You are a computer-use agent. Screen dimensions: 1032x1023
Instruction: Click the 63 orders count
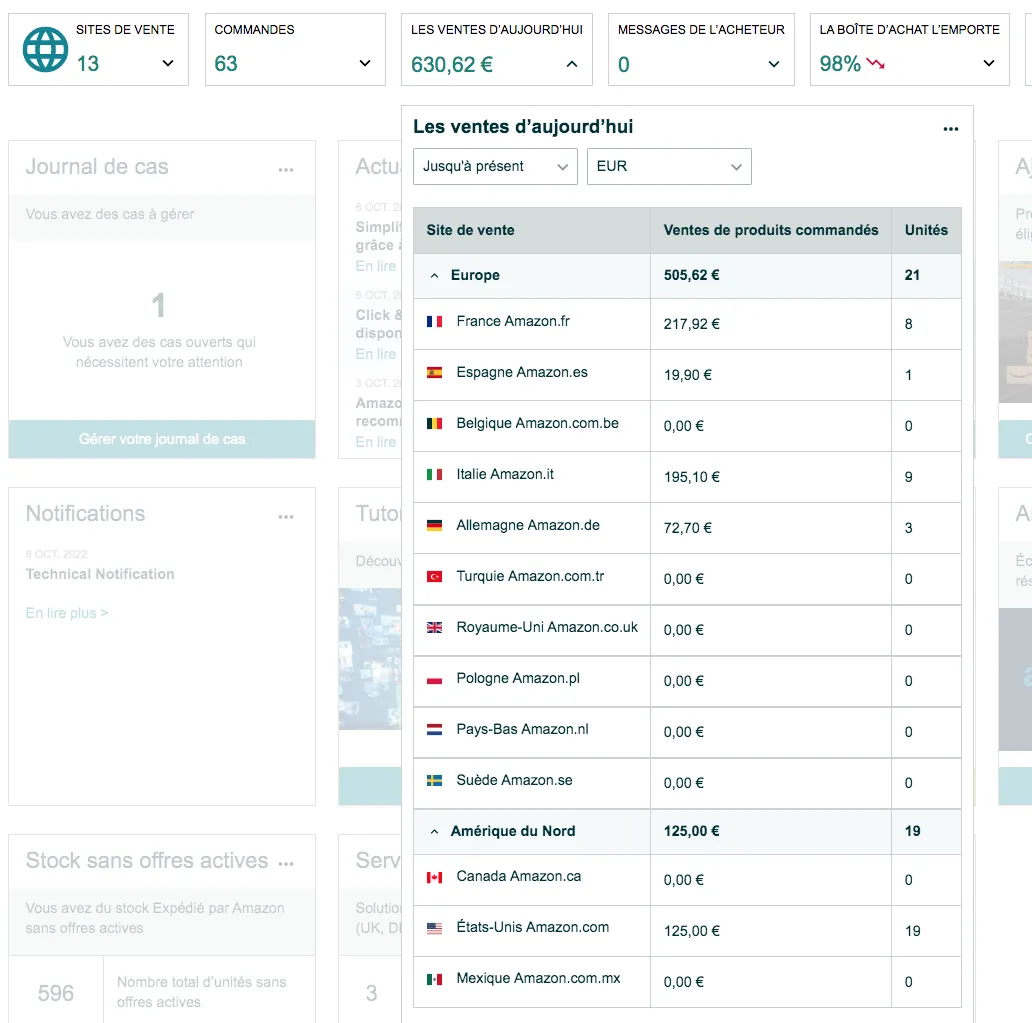tap(226, 64)
